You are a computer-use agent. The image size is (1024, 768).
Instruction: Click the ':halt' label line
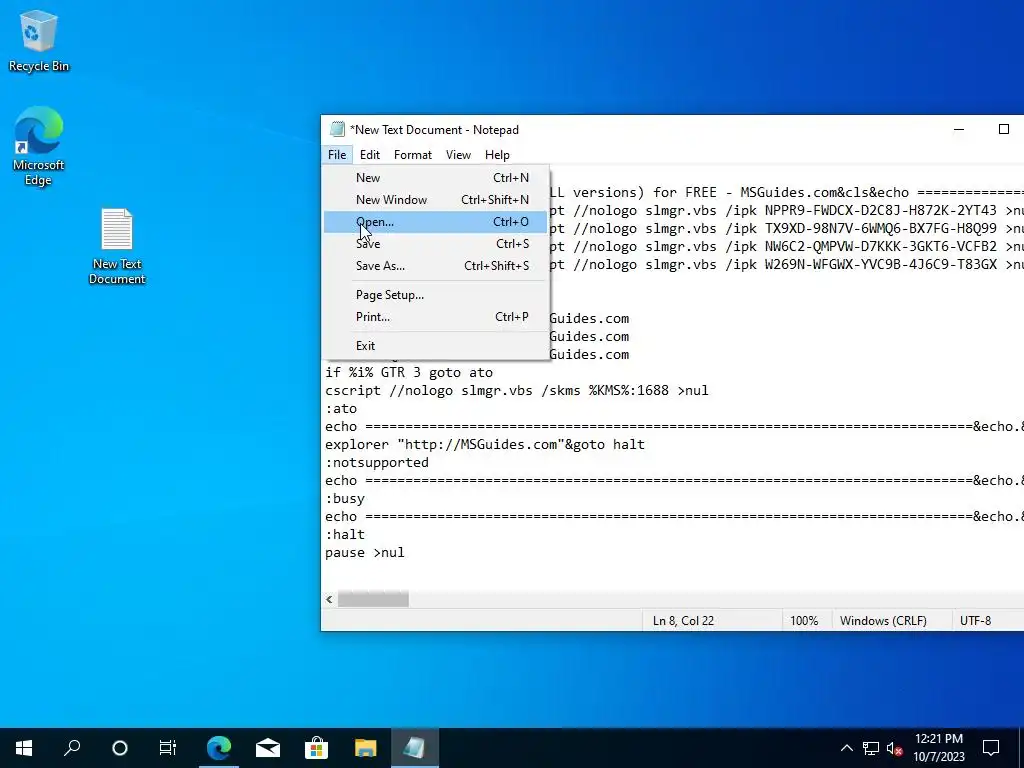pos(345,535)
